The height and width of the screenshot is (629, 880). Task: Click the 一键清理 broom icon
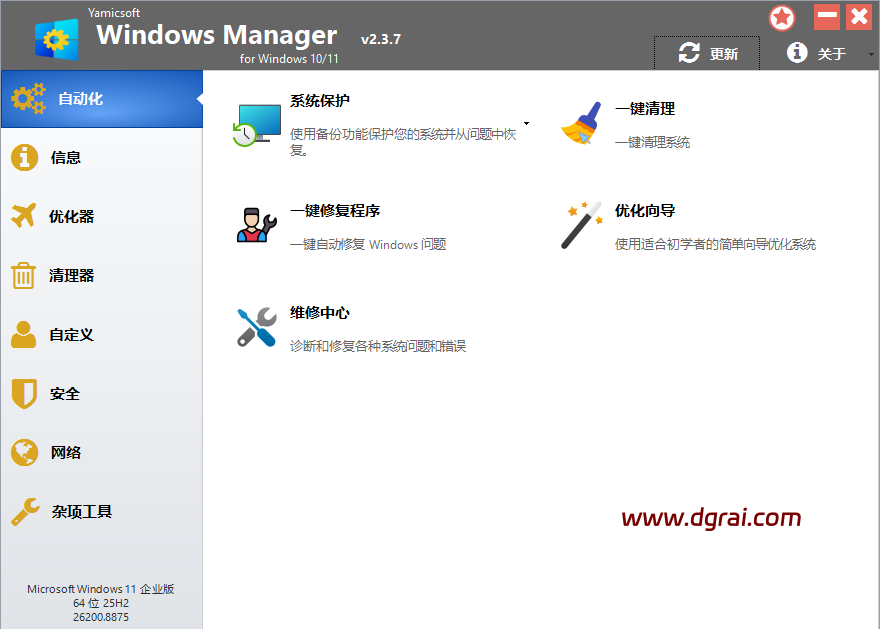[x=581, y=123]
